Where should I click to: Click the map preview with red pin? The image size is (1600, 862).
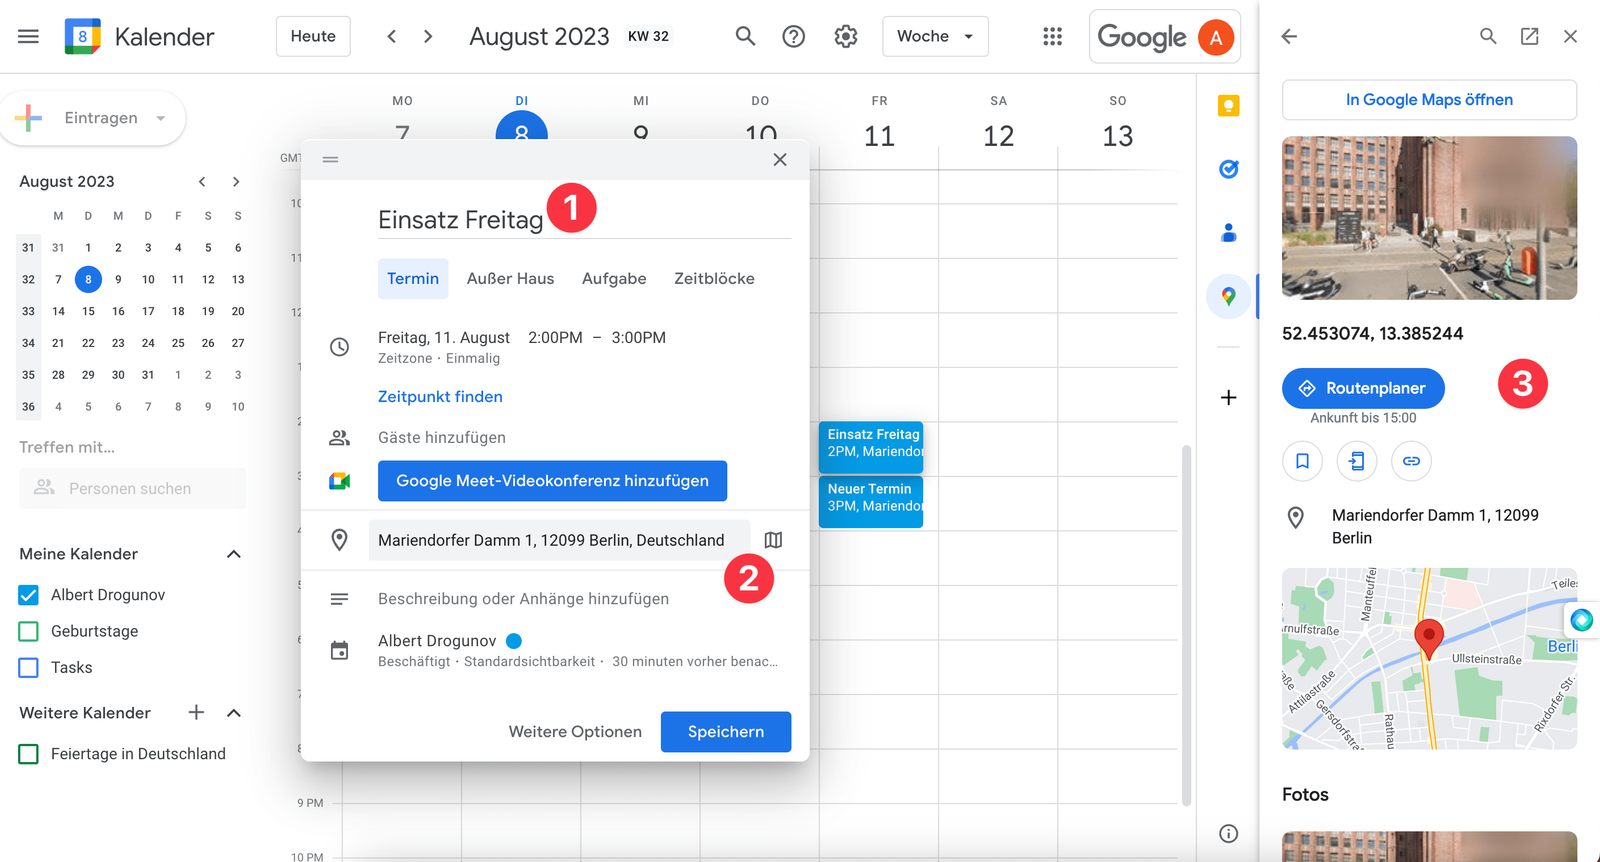click(1429, 659)
